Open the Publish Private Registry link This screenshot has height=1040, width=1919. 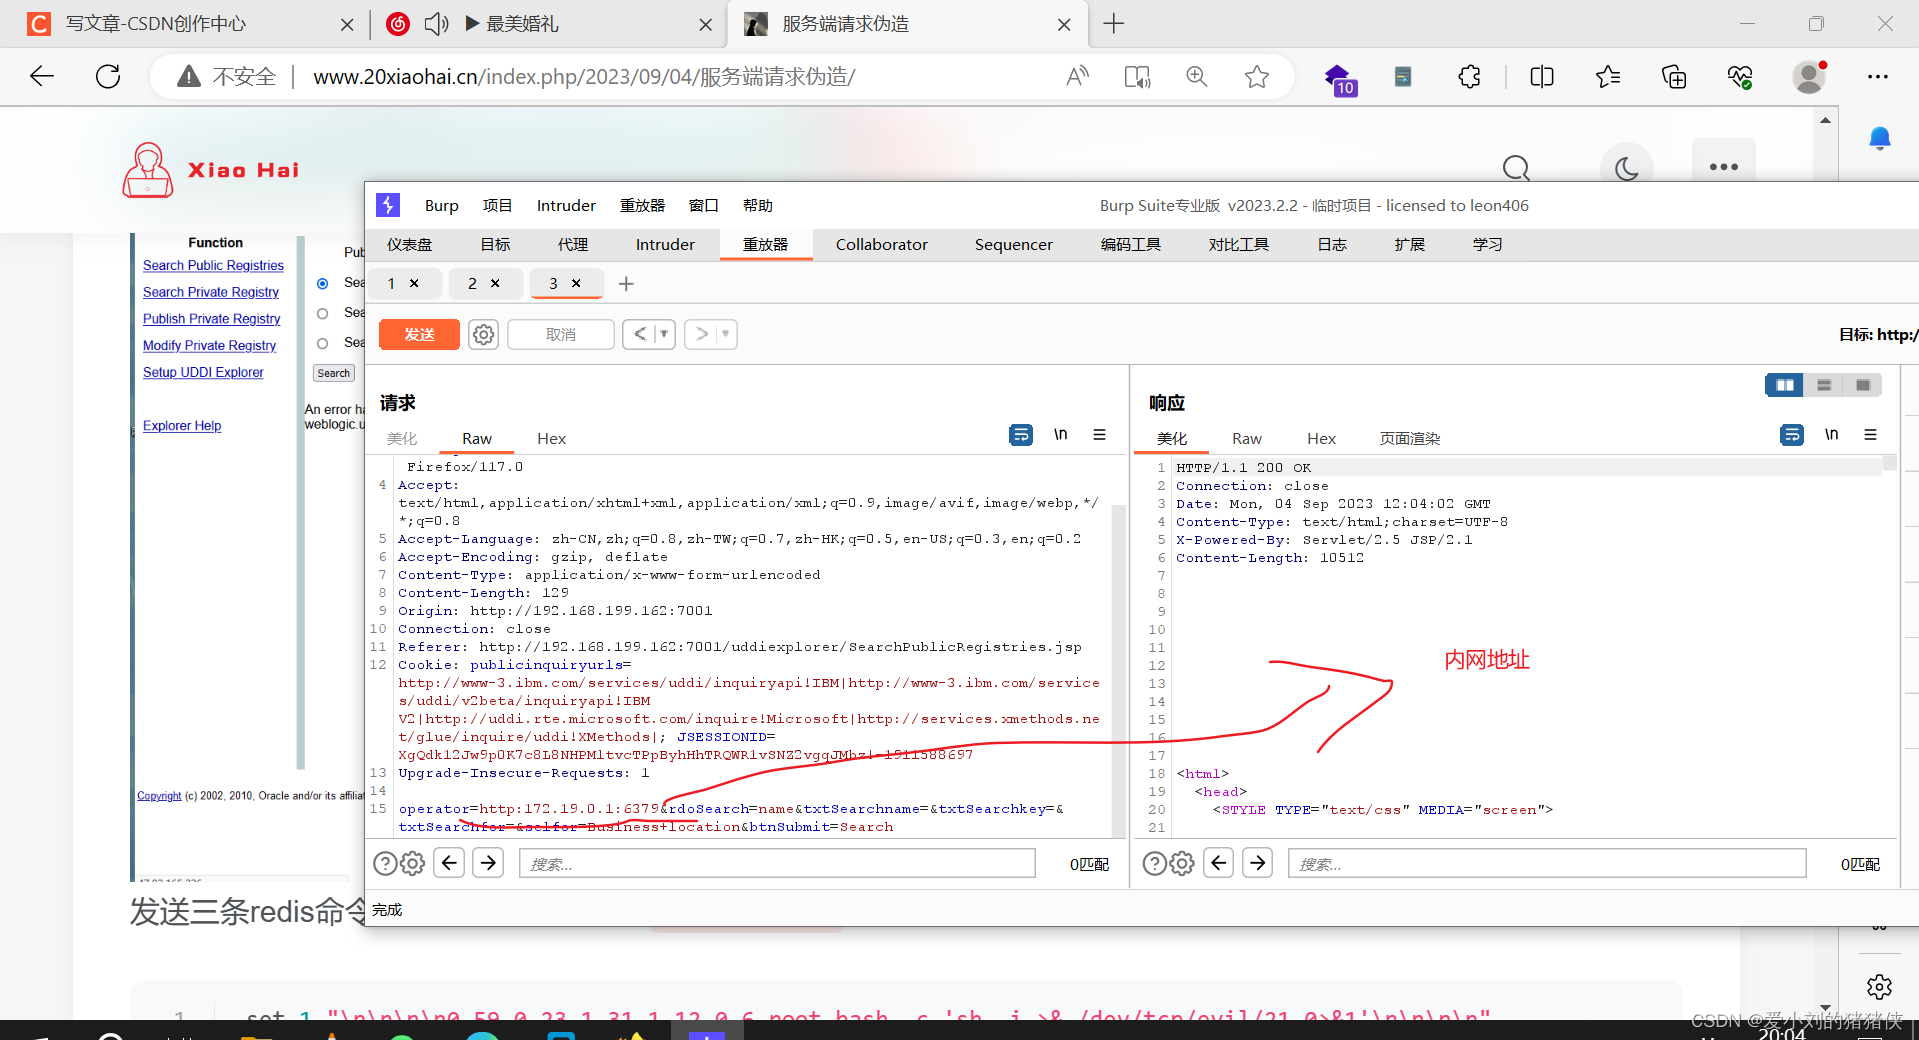[211, 319]
